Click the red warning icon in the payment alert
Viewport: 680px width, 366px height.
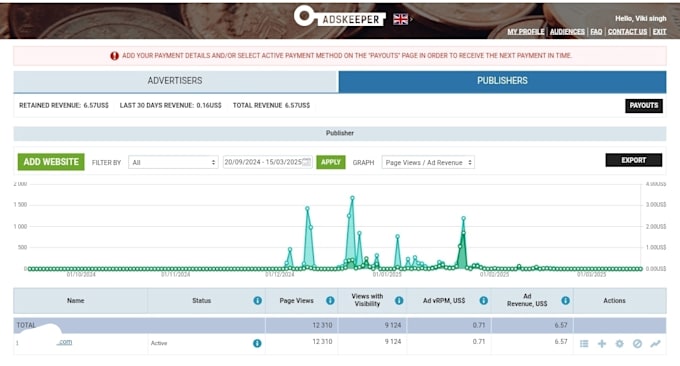pyautogui.click(x=114, y=56)
